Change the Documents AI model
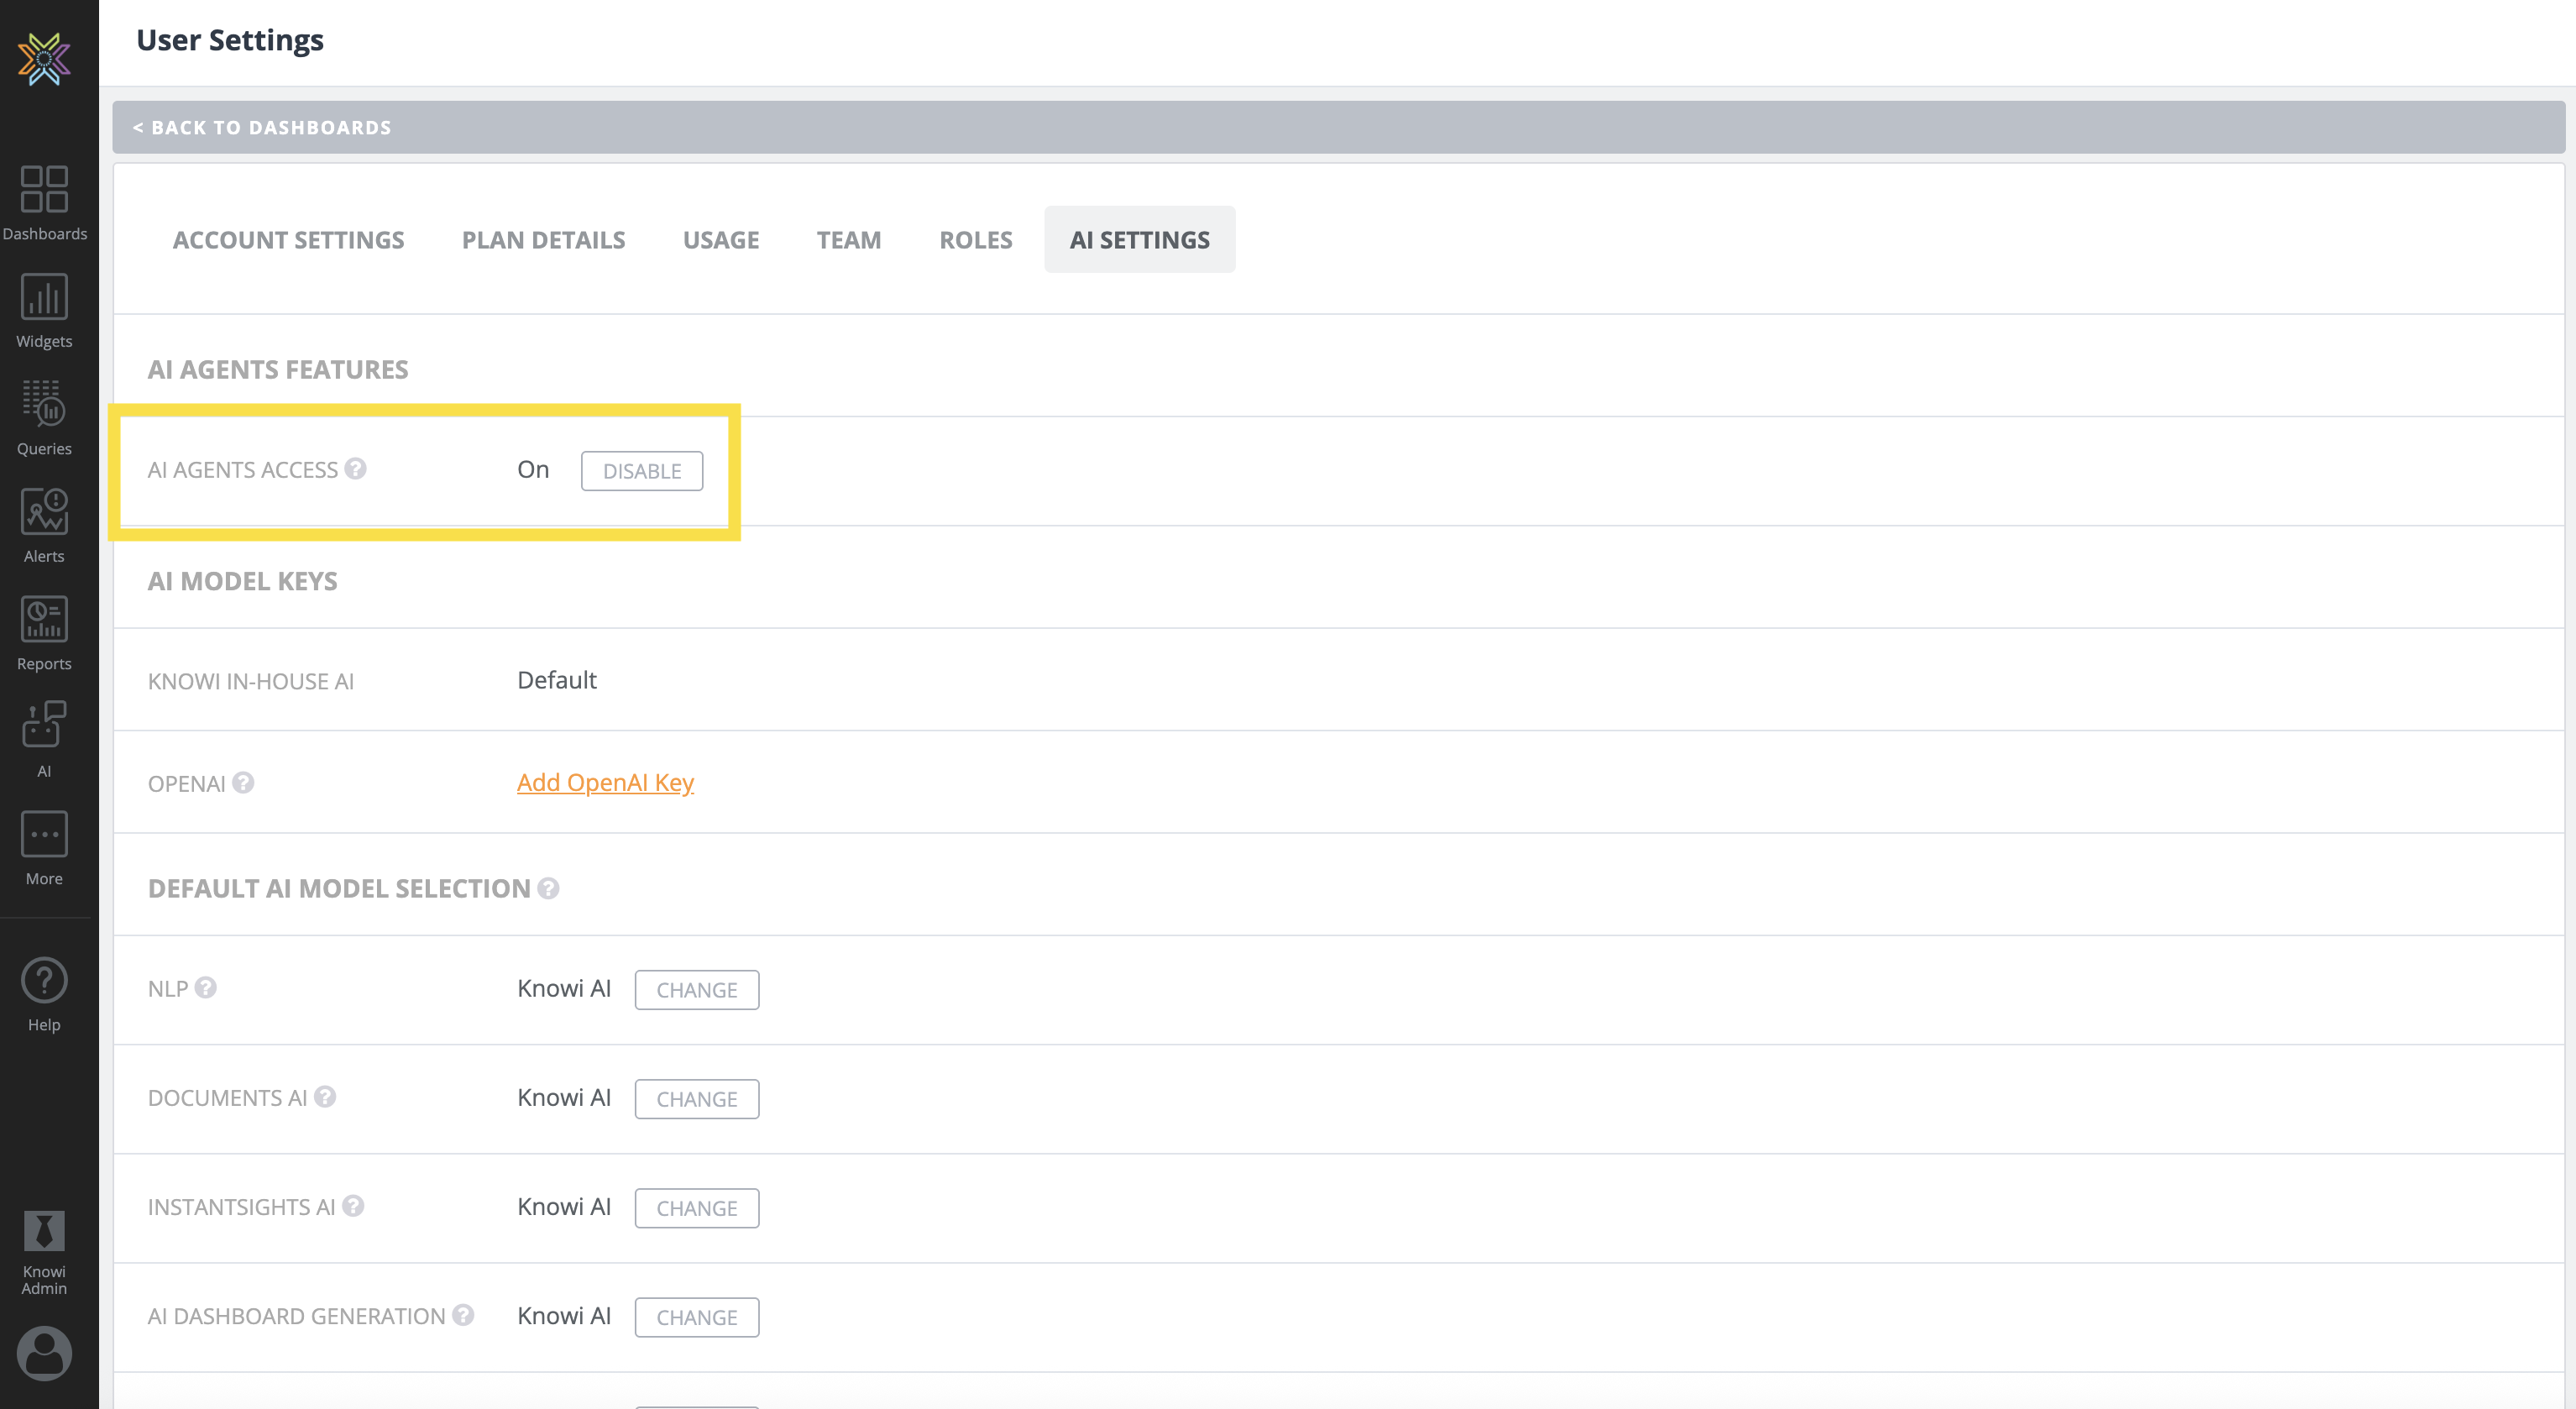Screen dimensions: 2576x1409 (x=696, y=1099)
